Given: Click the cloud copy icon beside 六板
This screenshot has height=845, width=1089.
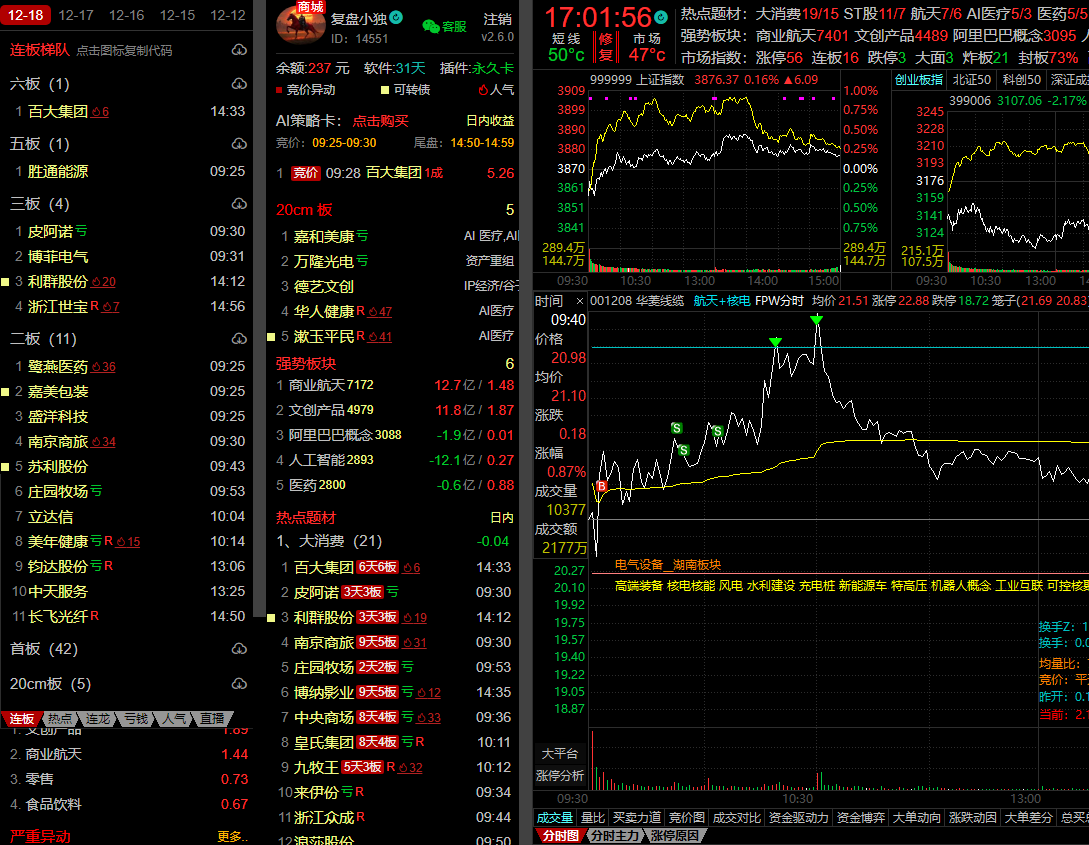Looking at the screenshot, I should click(238, 84).
